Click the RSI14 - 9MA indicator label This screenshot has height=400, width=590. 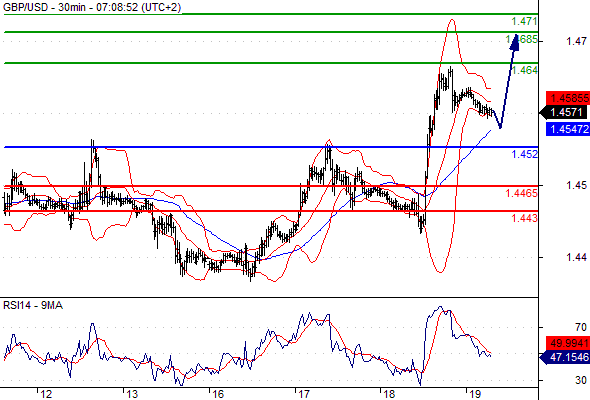tap(33, 306)
